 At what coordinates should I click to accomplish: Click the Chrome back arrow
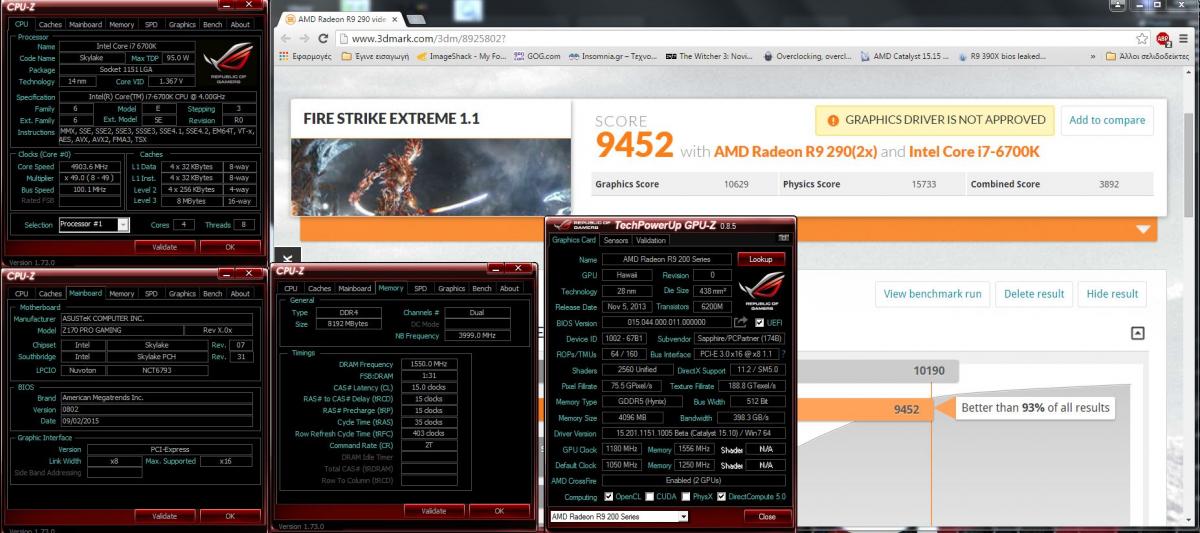(x=285, y=38)
